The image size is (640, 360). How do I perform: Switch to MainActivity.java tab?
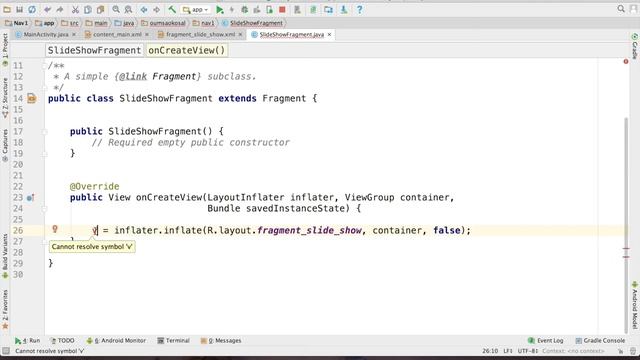coord(46,35)
